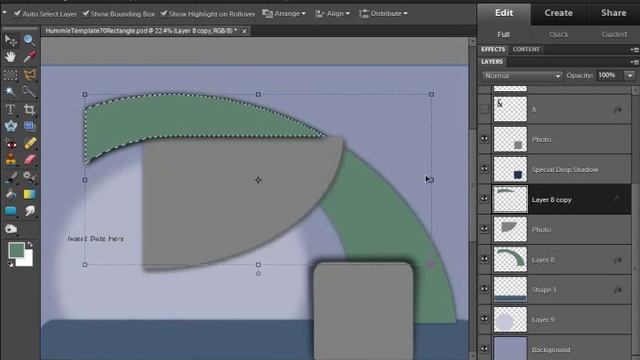Hide the Layer 8 layer
The width and height of the screenshot is (640, 360).
[484, 259]
